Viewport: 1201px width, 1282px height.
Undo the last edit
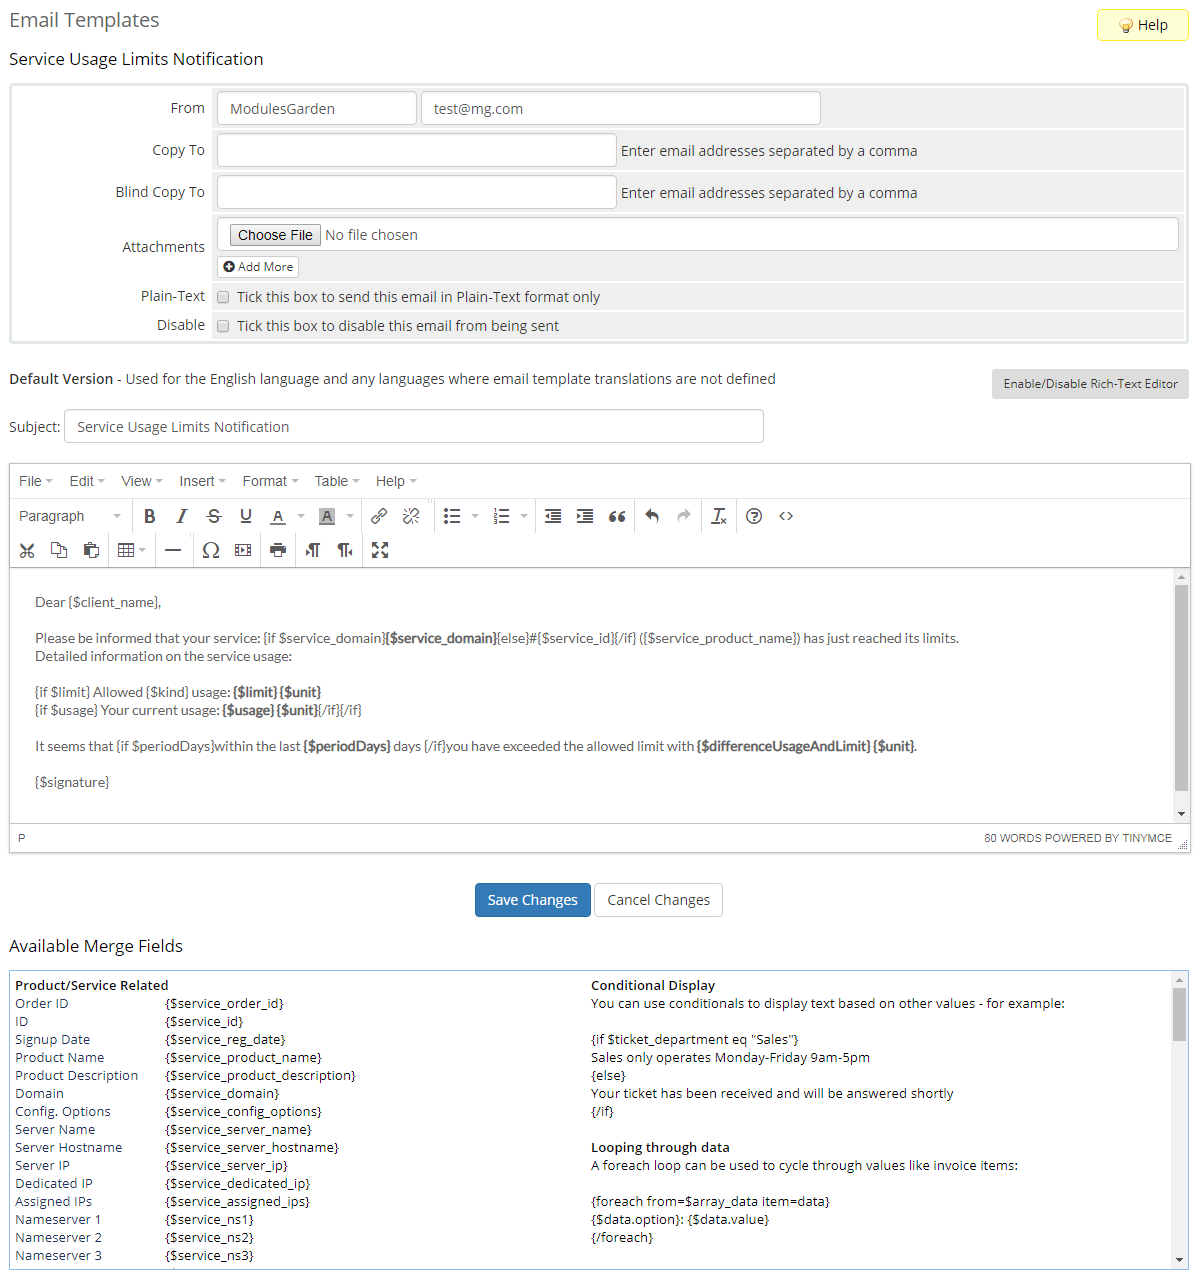pos(652,516)
